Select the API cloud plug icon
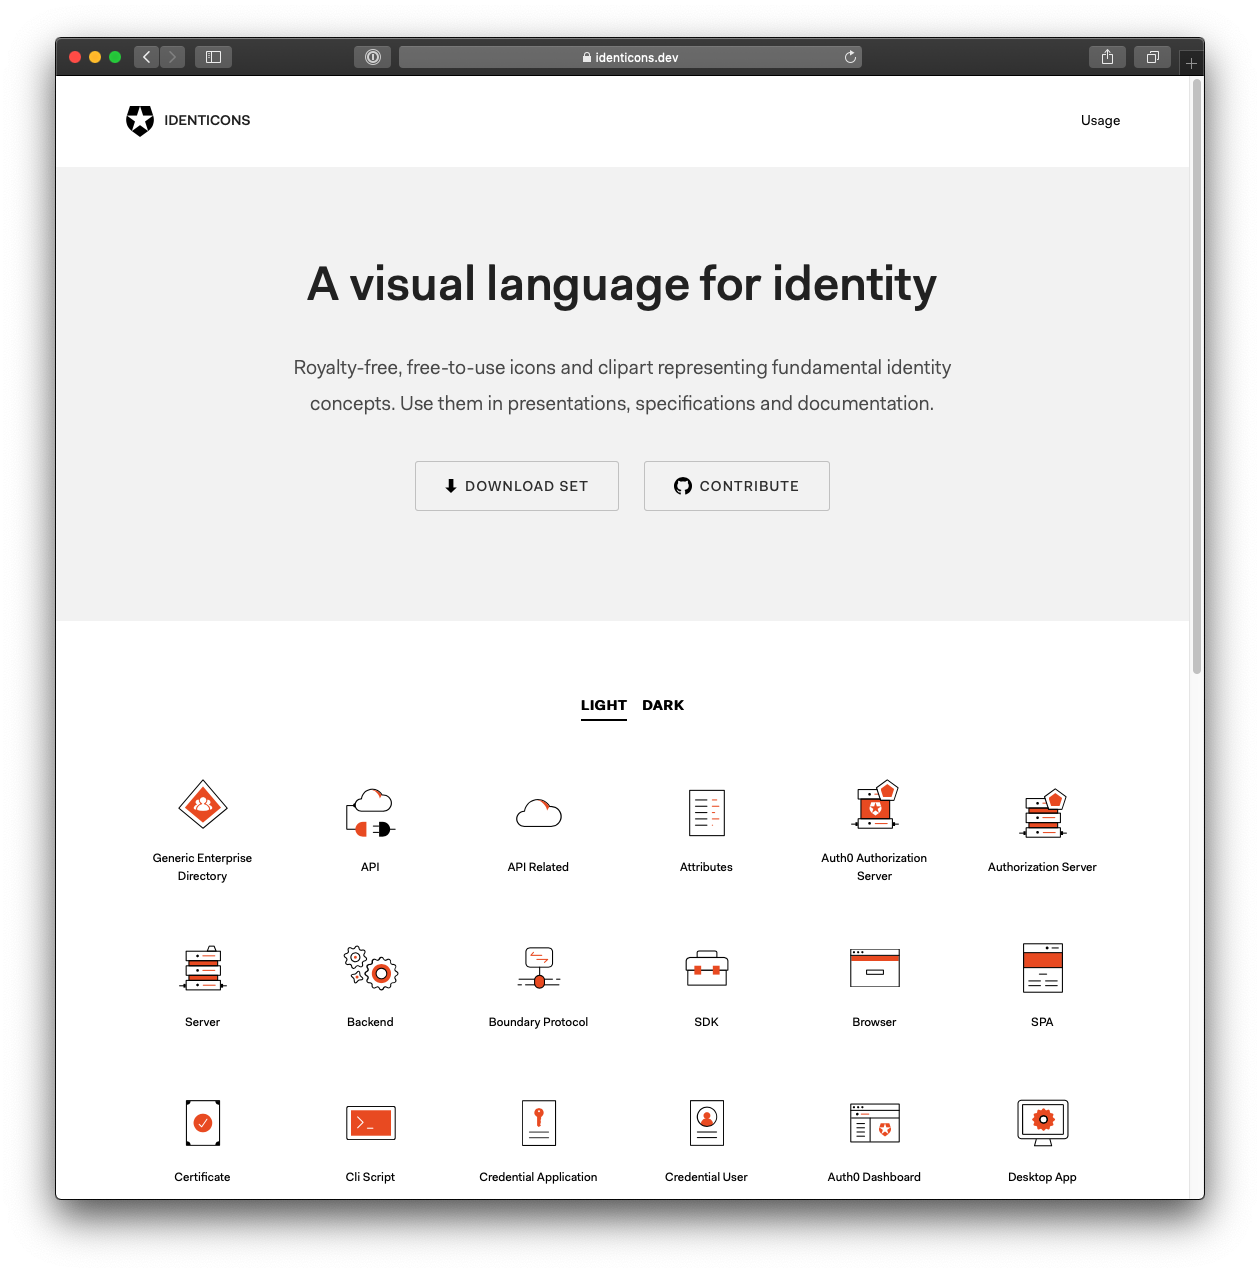This screenshot has width=1260, height=1273. pos(371,813)
